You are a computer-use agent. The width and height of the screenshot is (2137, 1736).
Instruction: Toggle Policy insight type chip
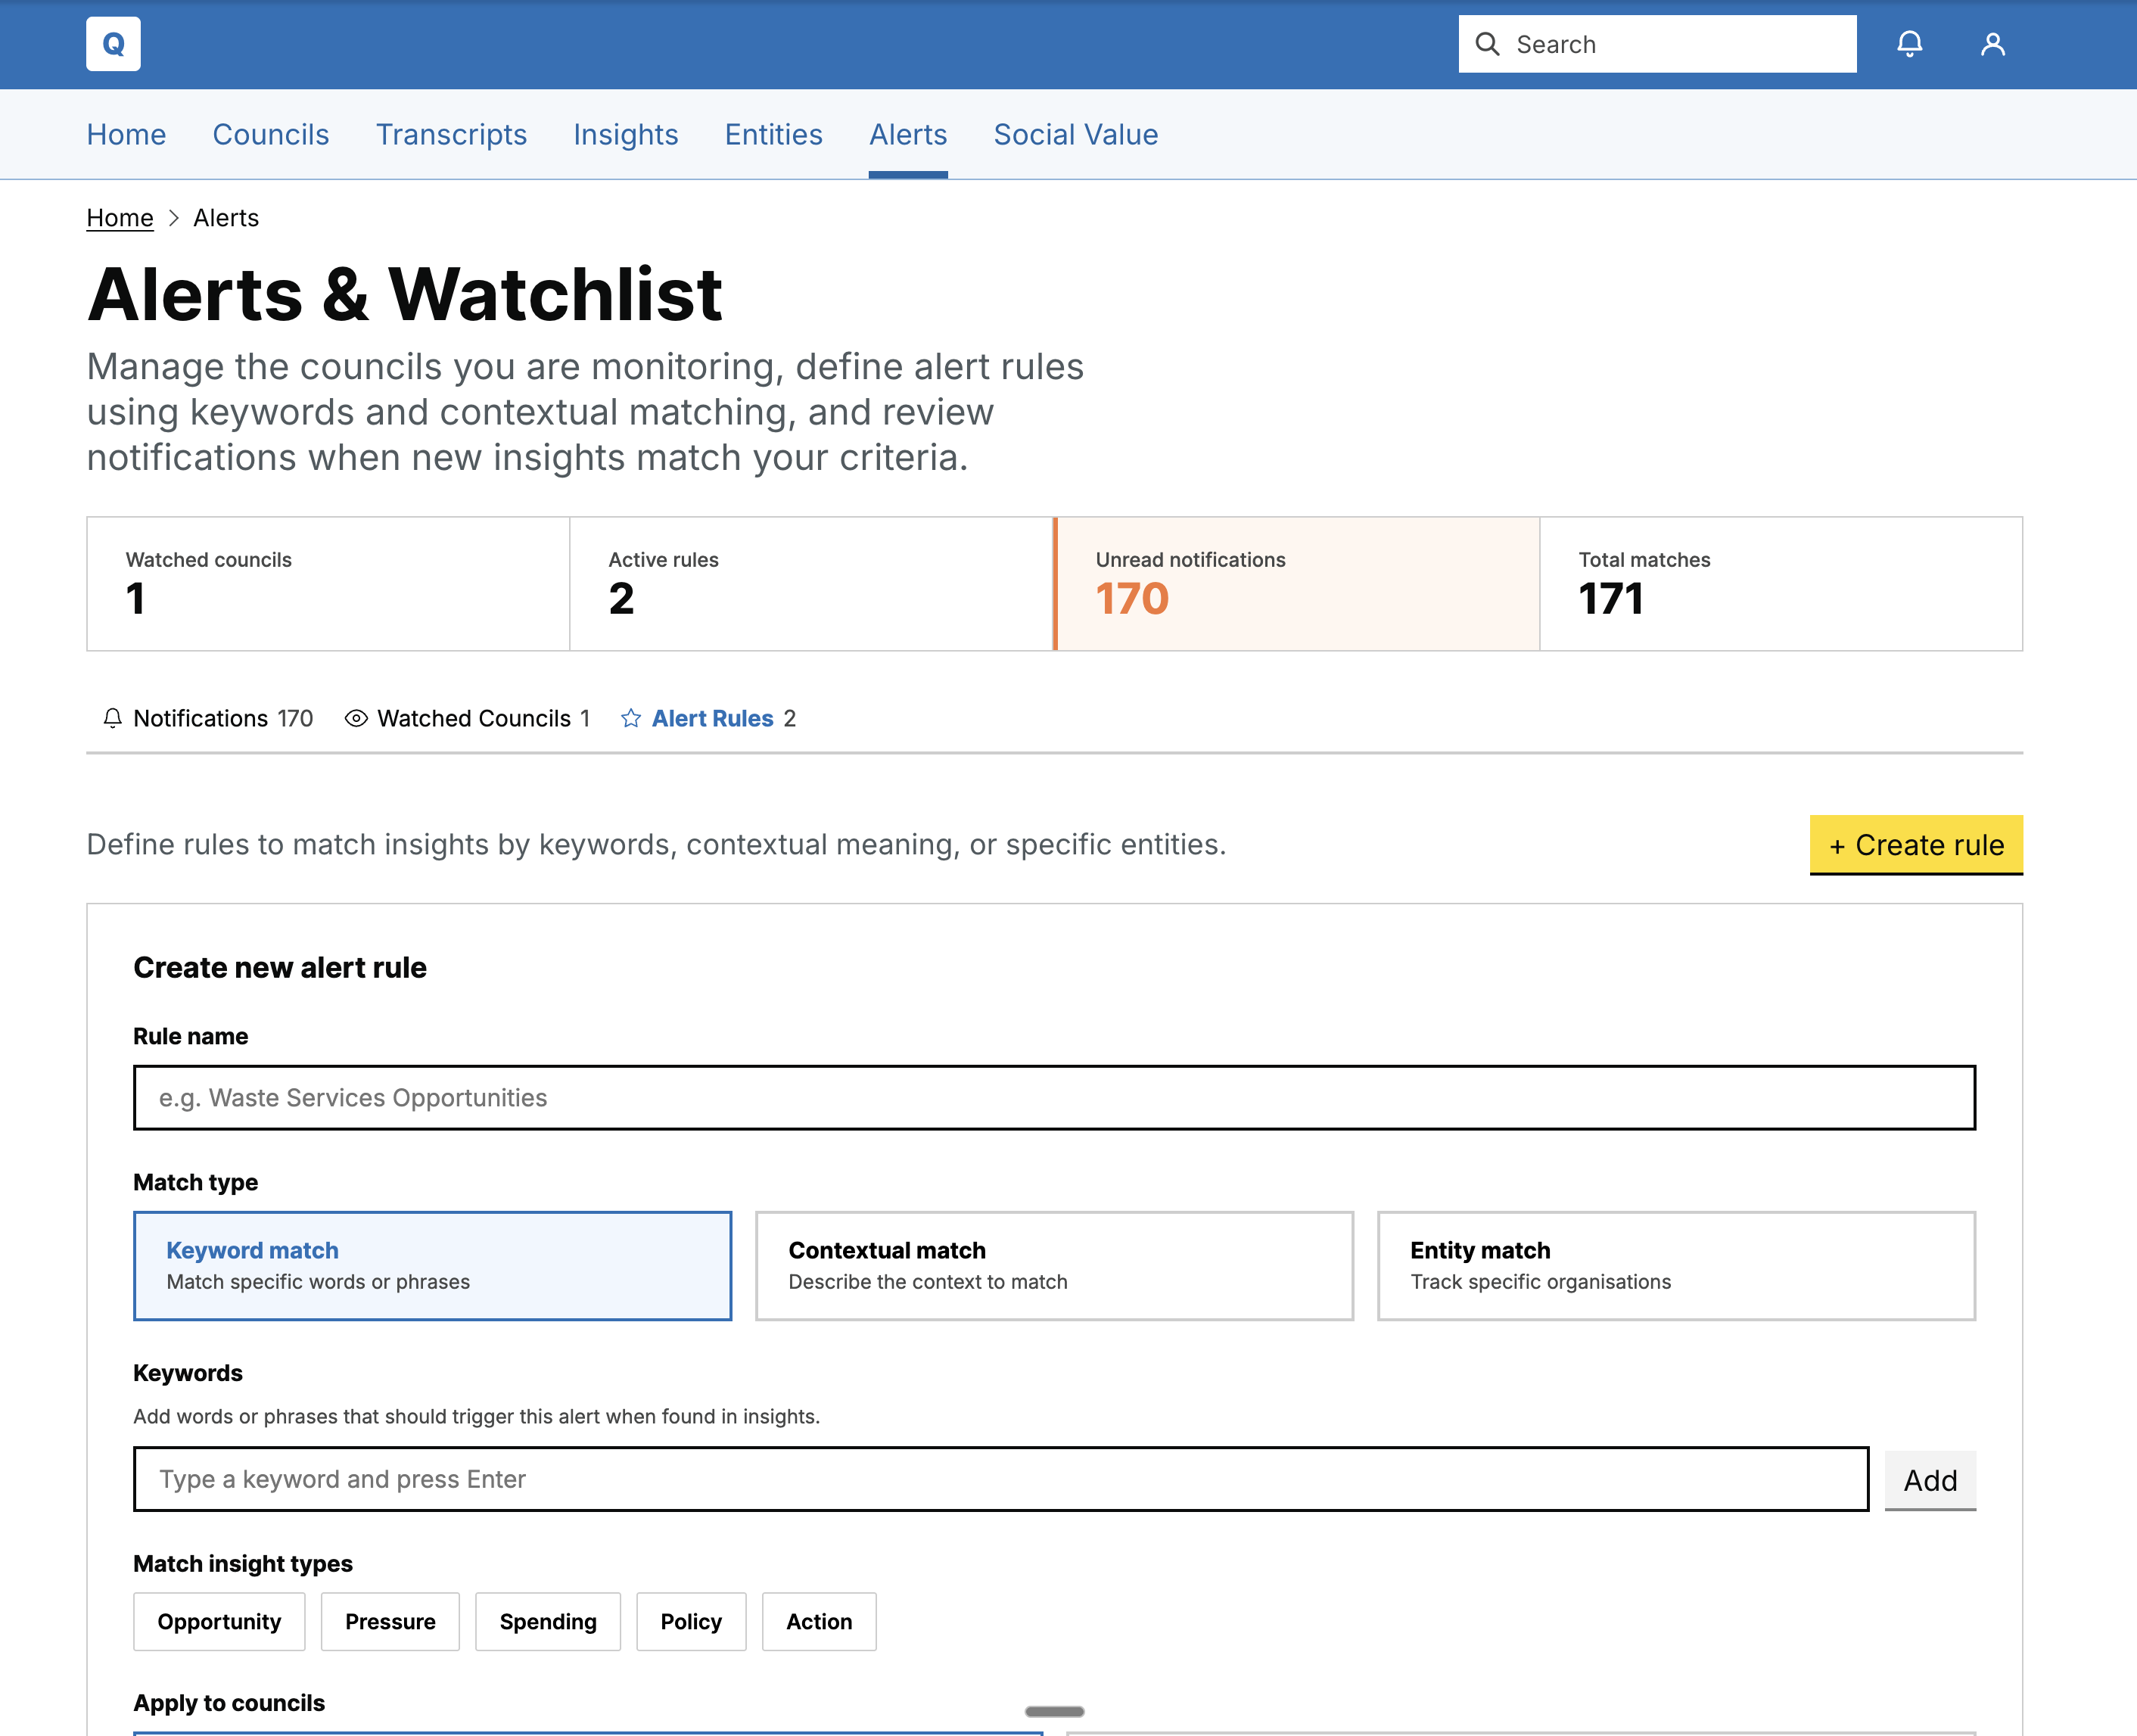pyautogui.click(x=690, y=1621)
